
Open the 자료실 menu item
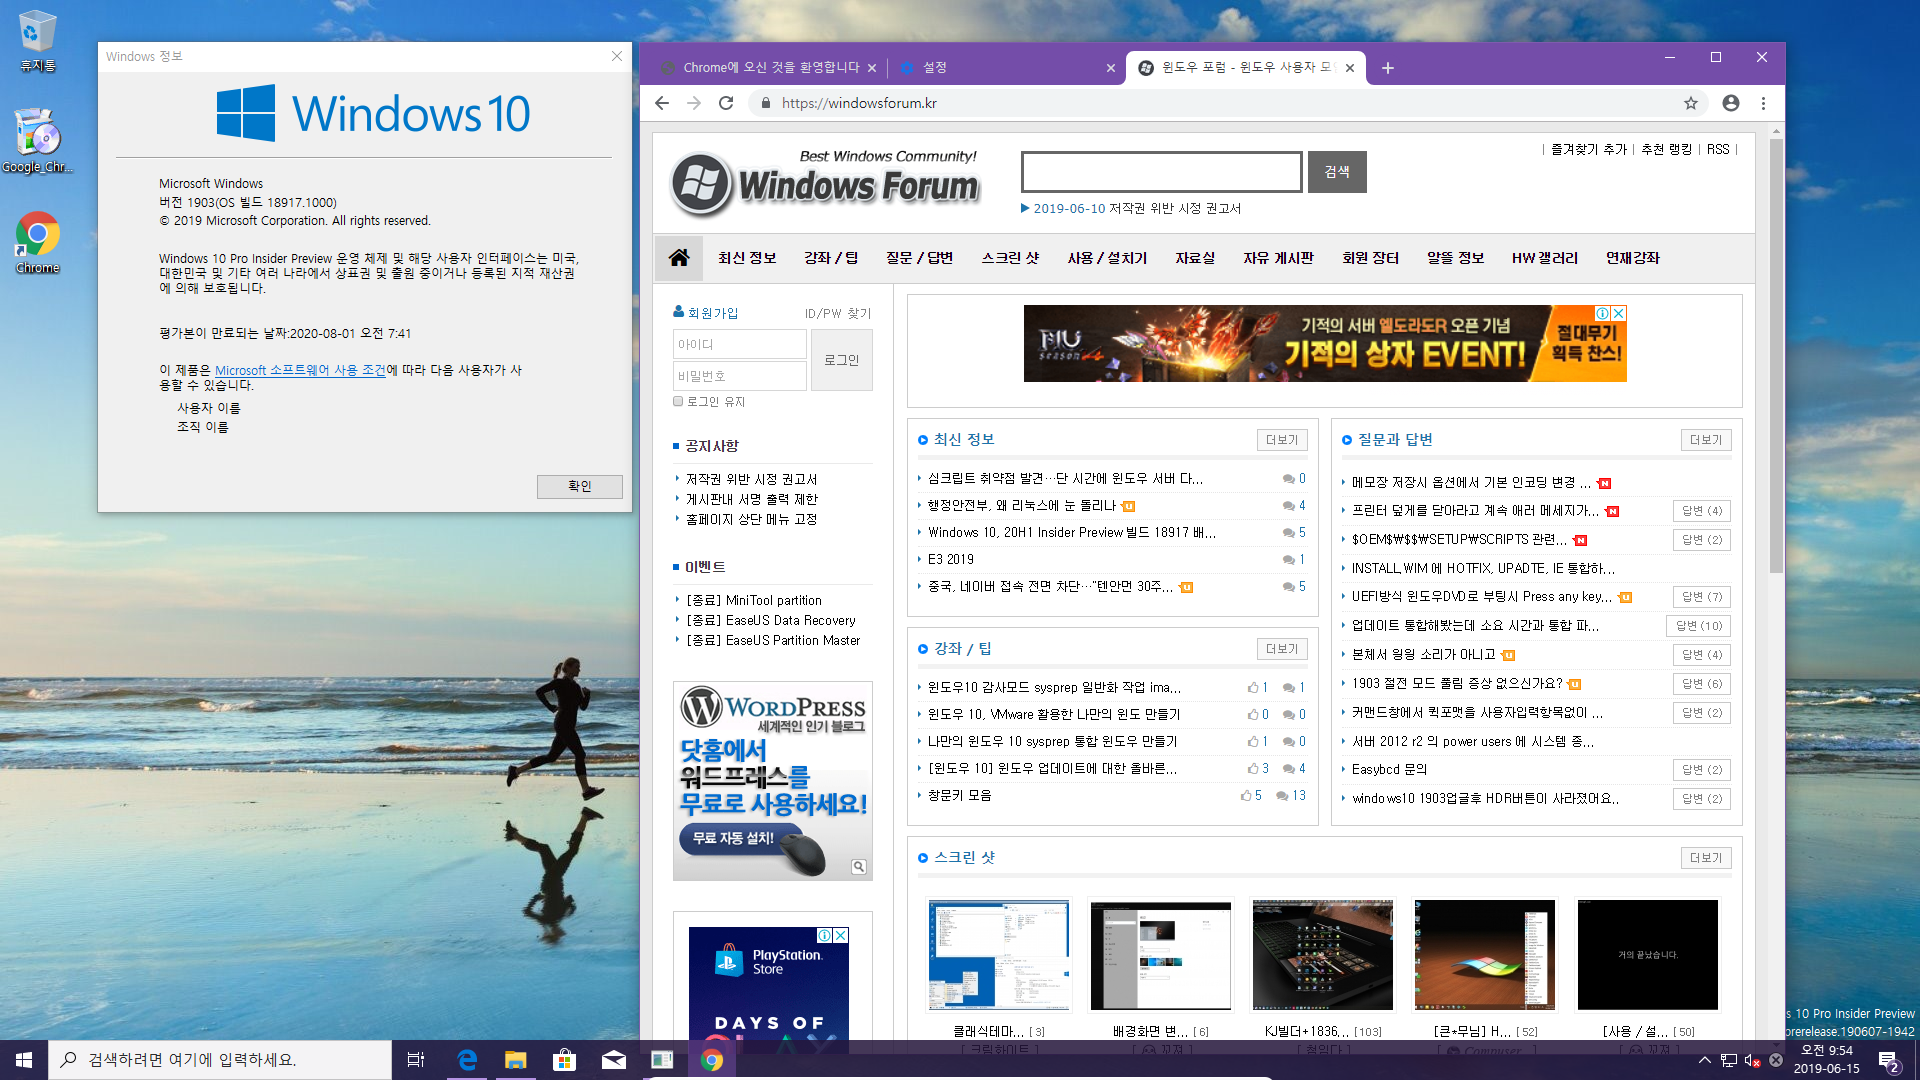[1195, 258]
